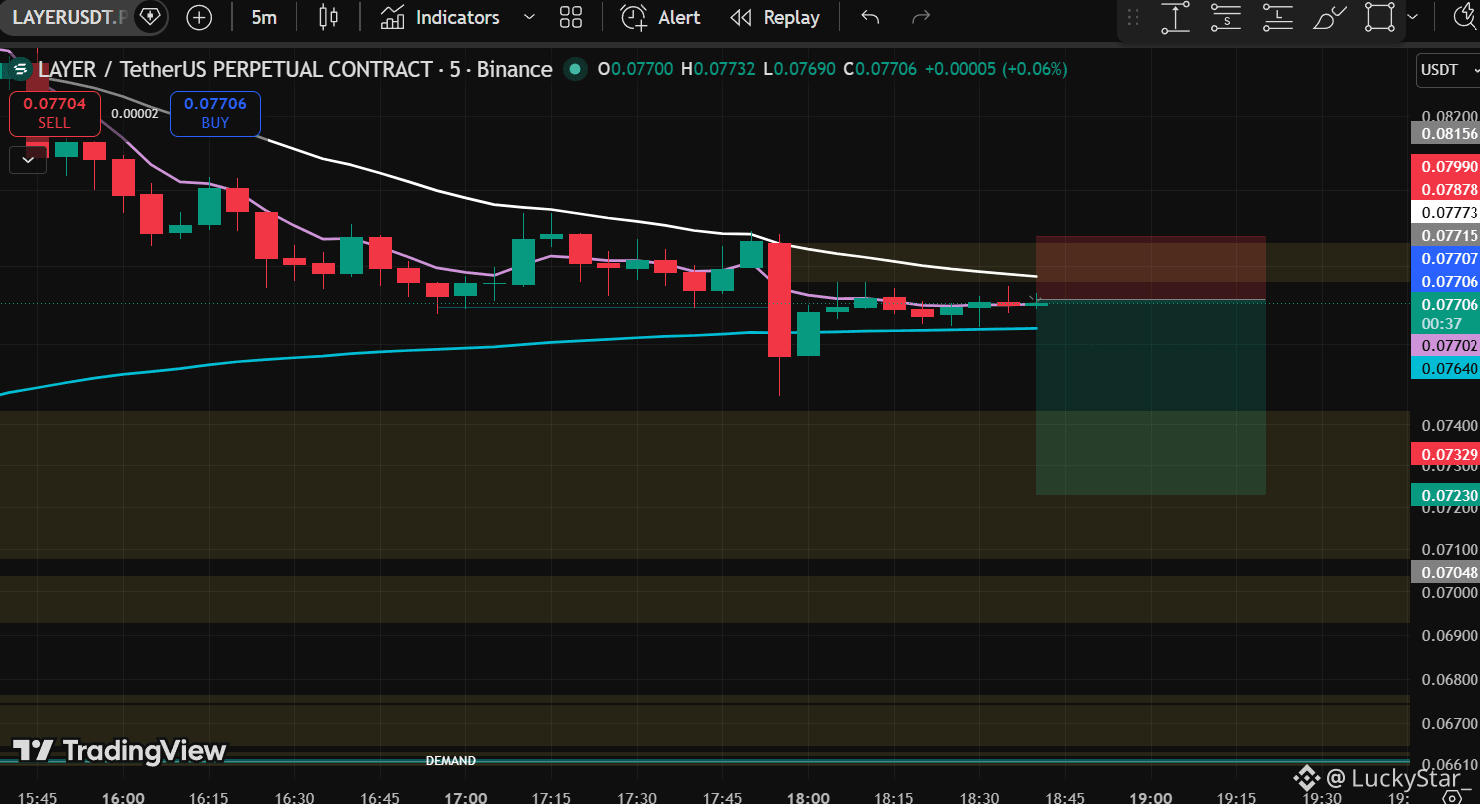Viewport: 1480px width, 804px height.
Task: Start bar Replay mode
Action: tap(775, 17)
